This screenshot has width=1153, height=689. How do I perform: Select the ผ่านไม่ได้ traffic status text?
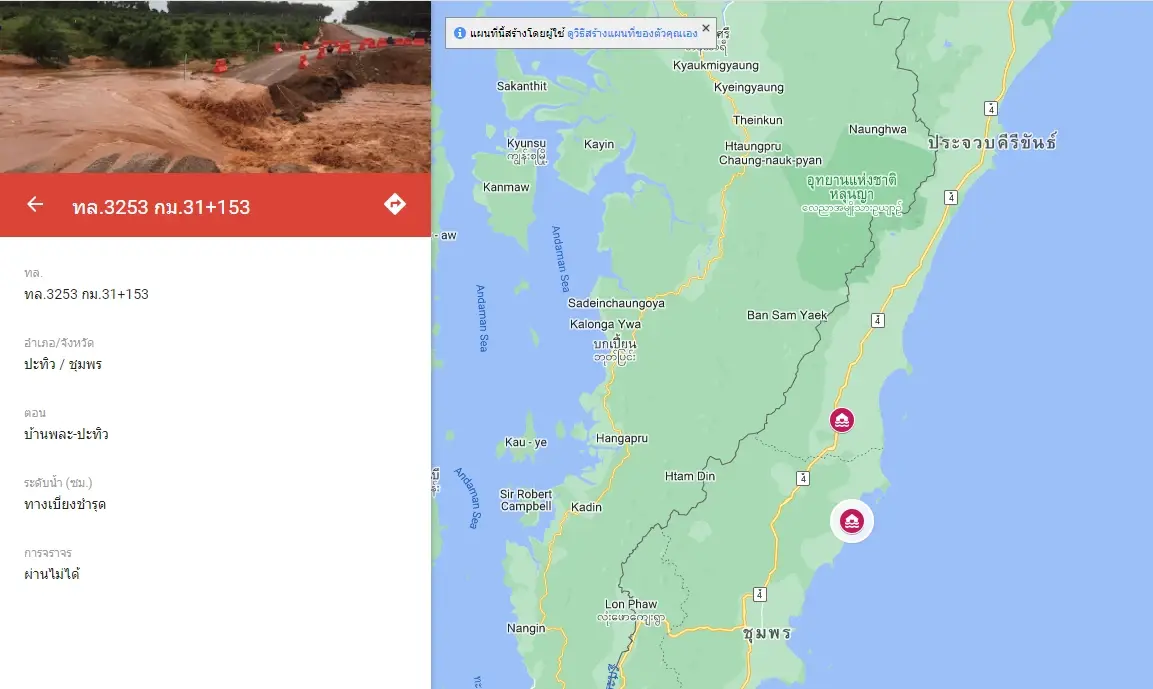51,574
